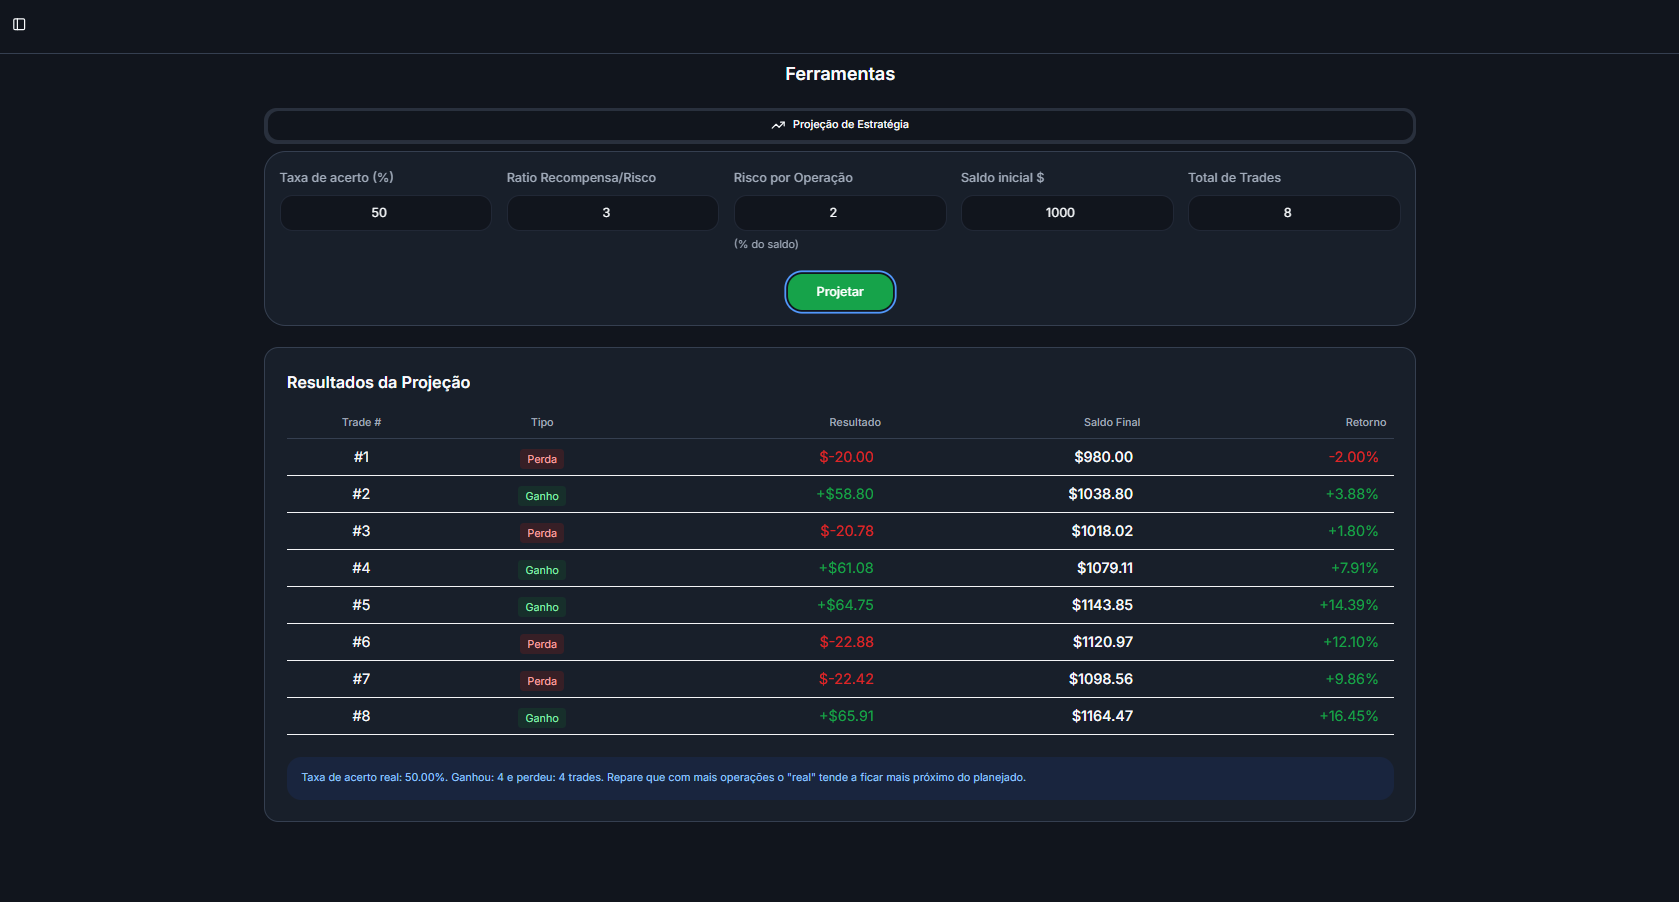
Task: Focus the Risco por Operação input field
Action: click(x=840, y=213)
